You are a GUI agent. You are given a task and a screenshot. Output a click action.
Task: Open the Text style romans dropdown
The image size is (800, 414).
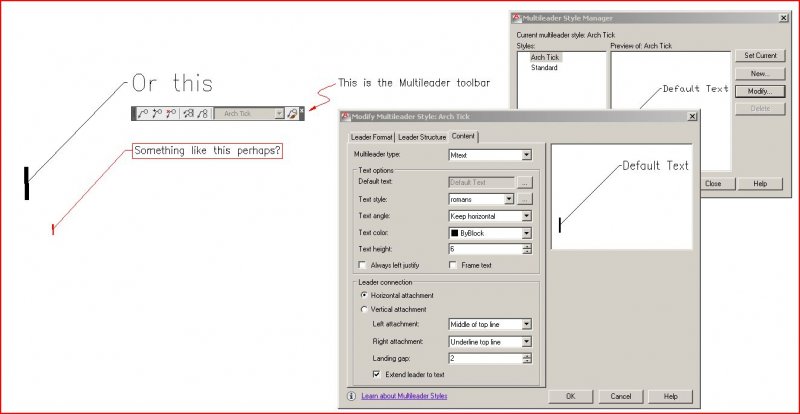coord(508,199)
